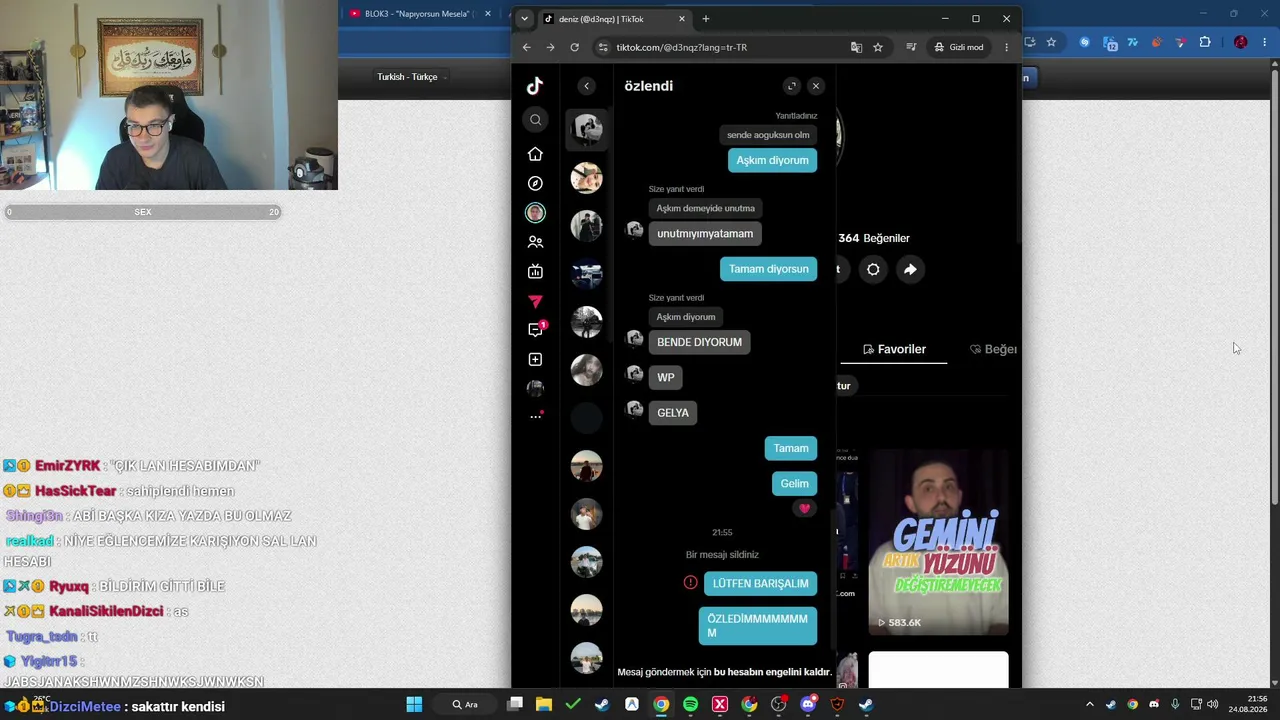
Task: Reload the TikTok page
Action: coord(574,47)
